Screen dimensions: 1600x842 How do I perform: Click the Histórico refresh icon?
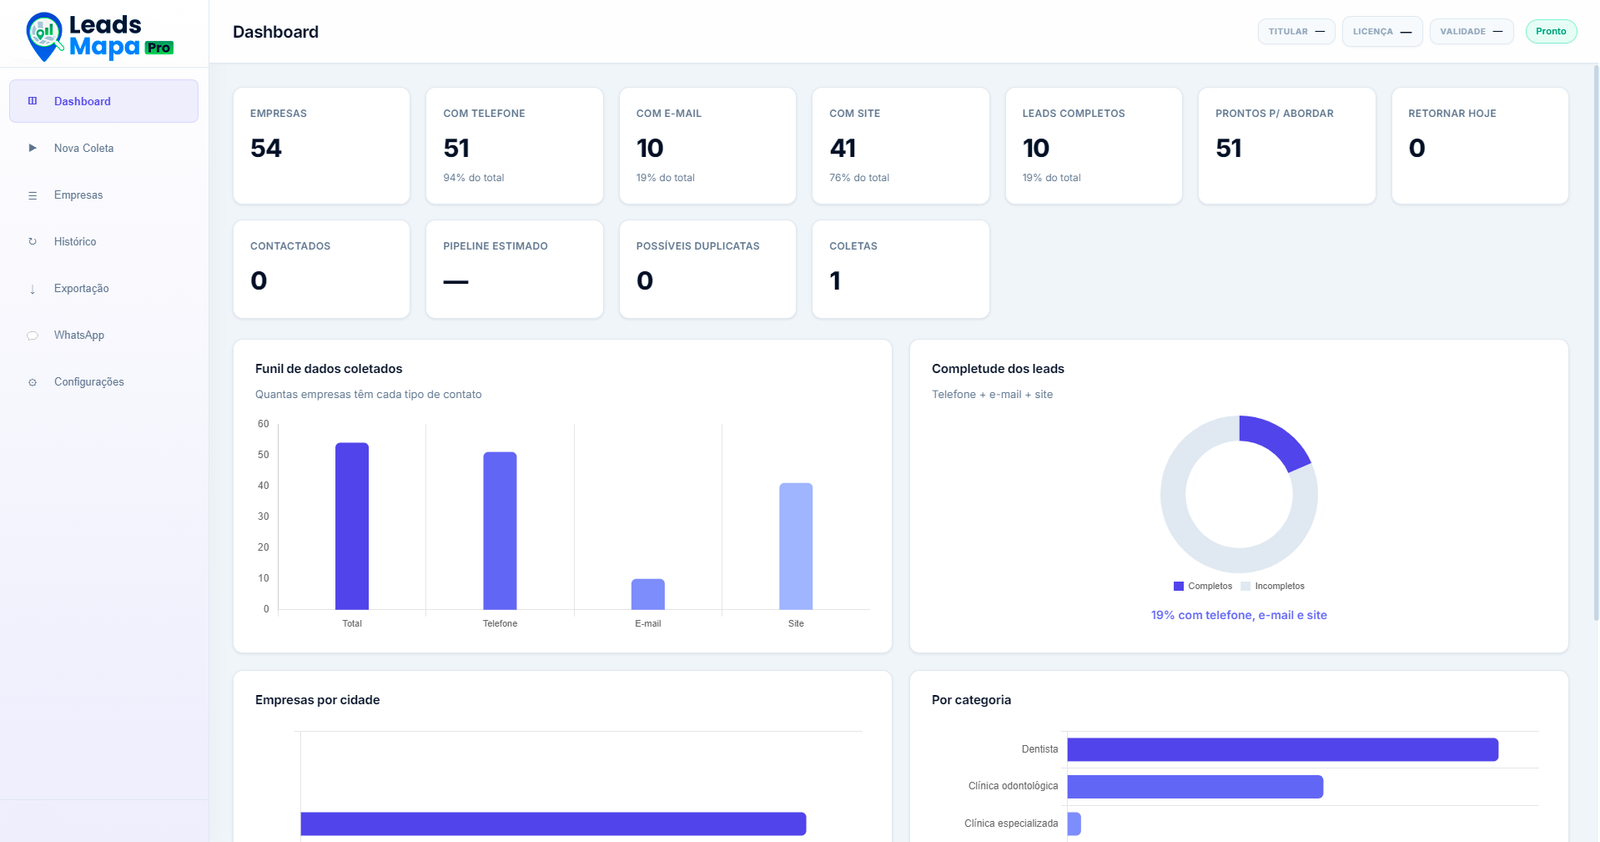[x=32, y=242]
